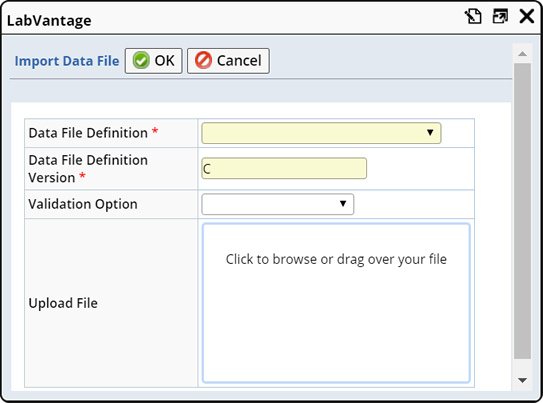
Task: Click the scrollbar up arrow
Action: click(x=523, y=54)
